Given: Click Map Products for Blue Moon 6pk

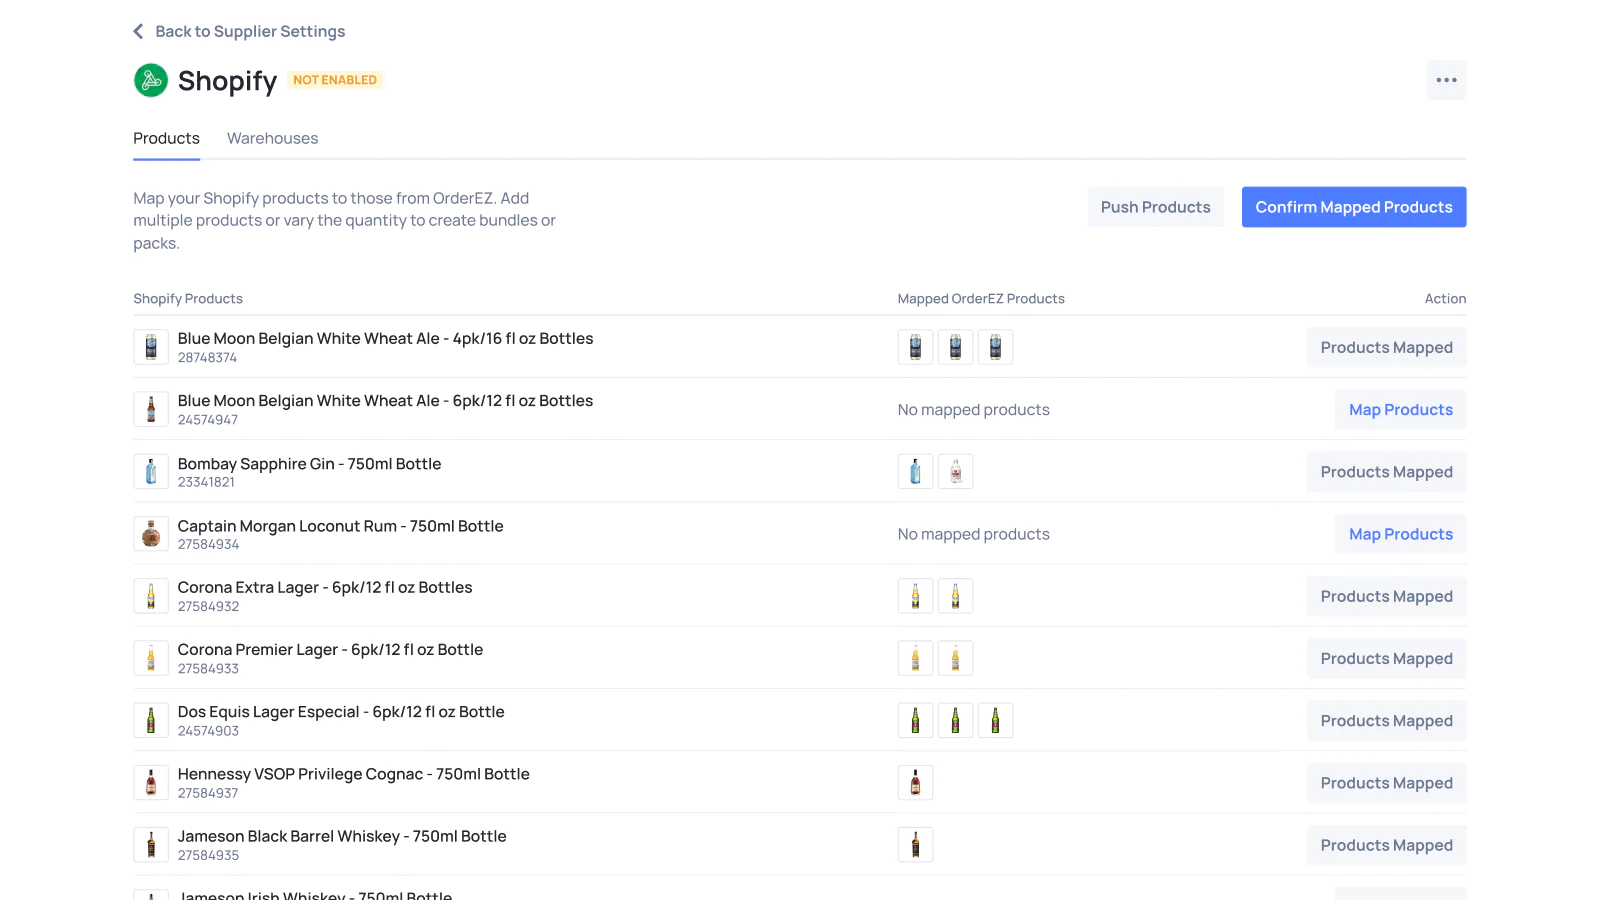Looking at the screenshot, I should click(1400, 409).
